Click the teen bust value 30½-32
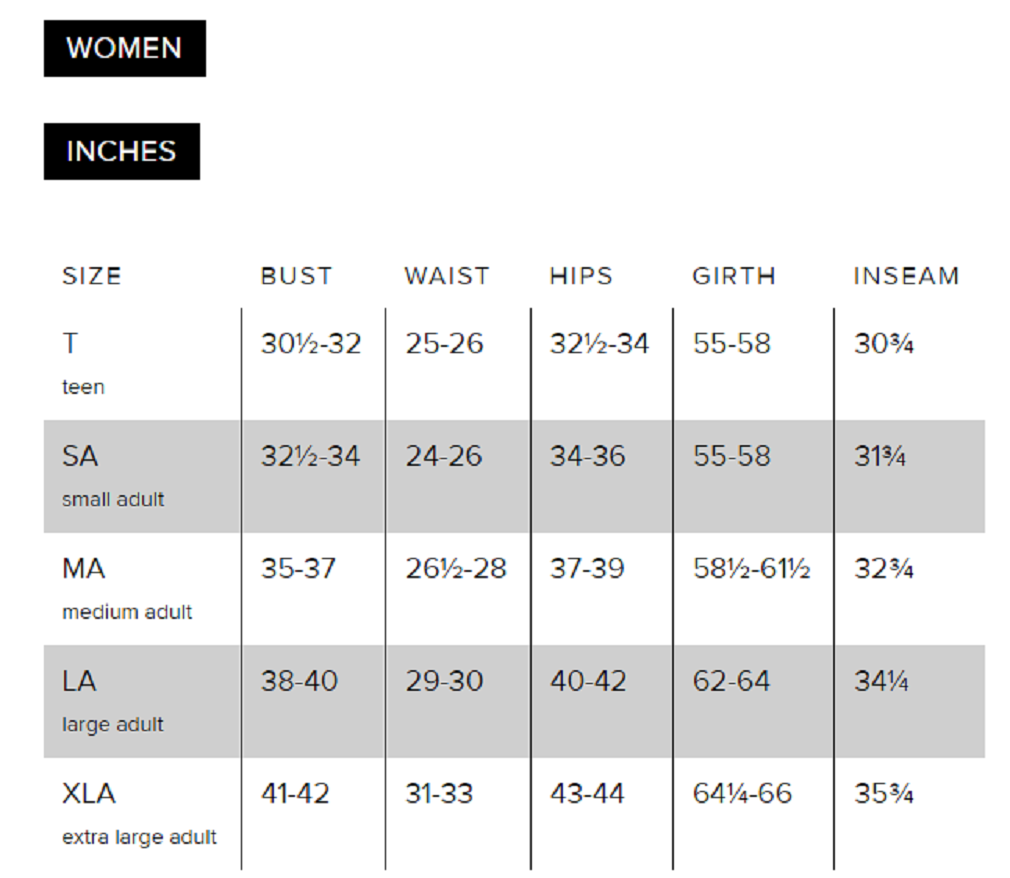1010x878 pixels. tap(311, 344)
